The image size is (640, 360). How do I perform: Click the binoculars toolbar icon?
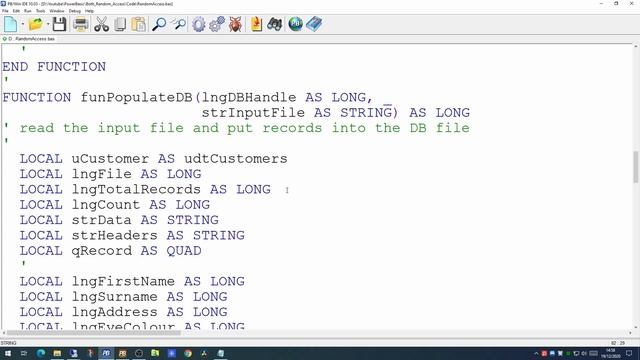(274, 24)
